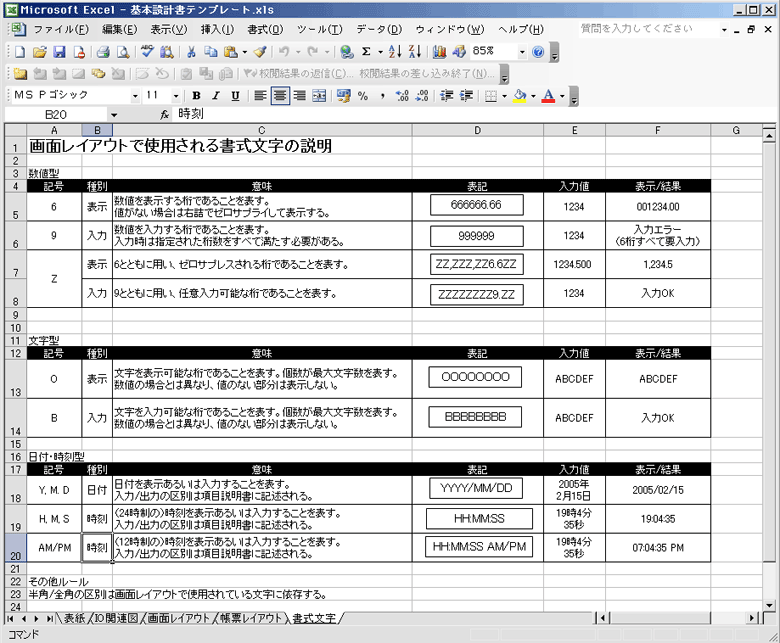
Task: Launch the Chart Wizard
Action: click(439, 52)
